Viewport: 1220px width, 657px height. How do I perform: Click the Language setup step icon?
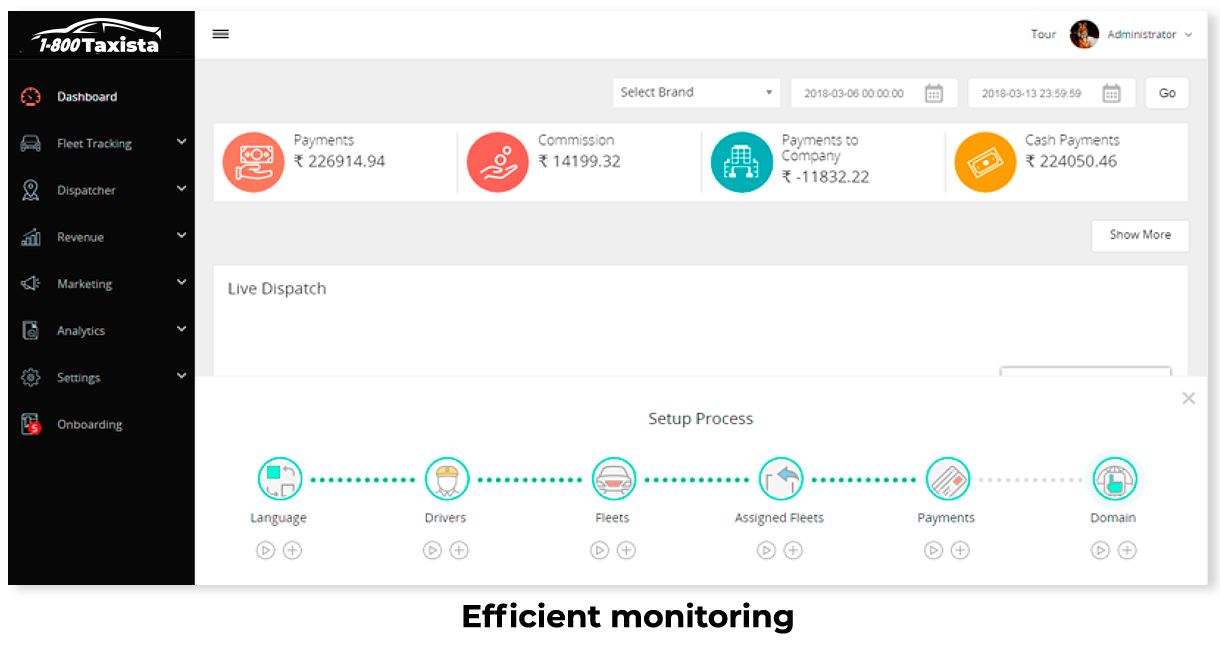[279, 479]
